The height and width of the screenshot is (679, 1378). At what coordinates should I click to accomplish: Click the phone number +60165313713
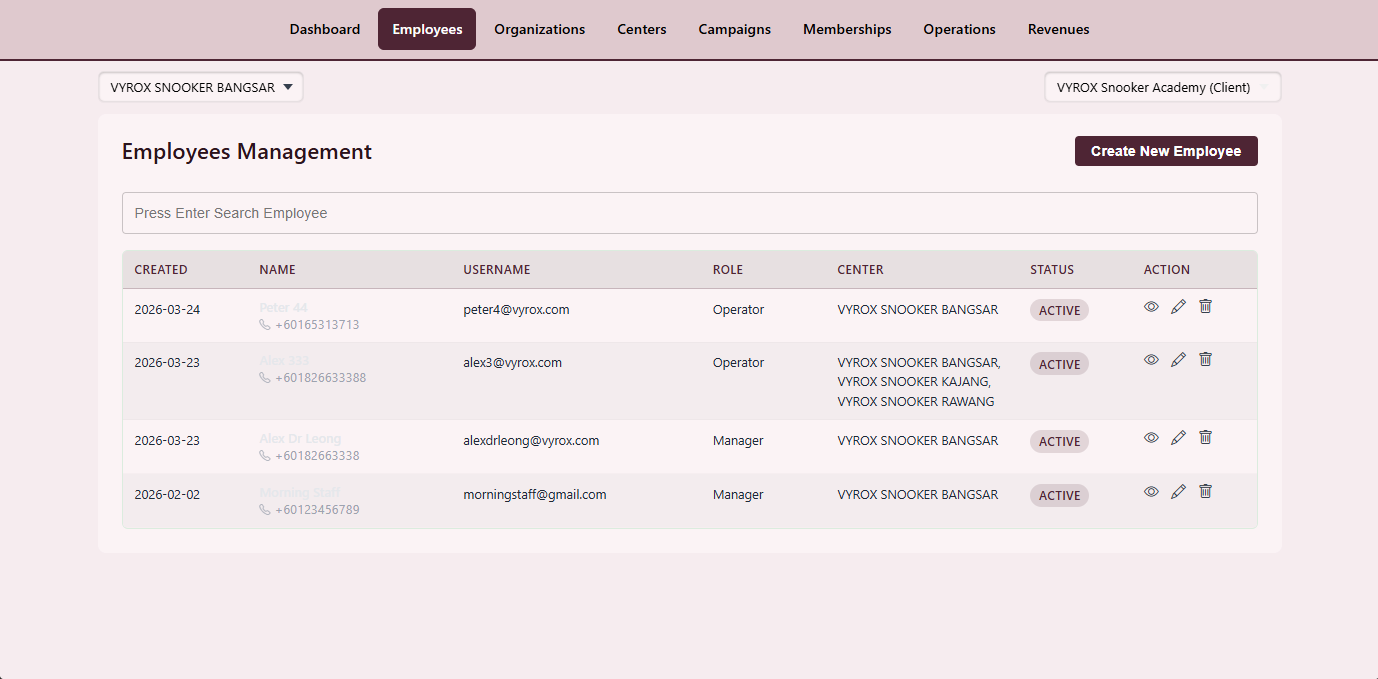coord(317,325)
